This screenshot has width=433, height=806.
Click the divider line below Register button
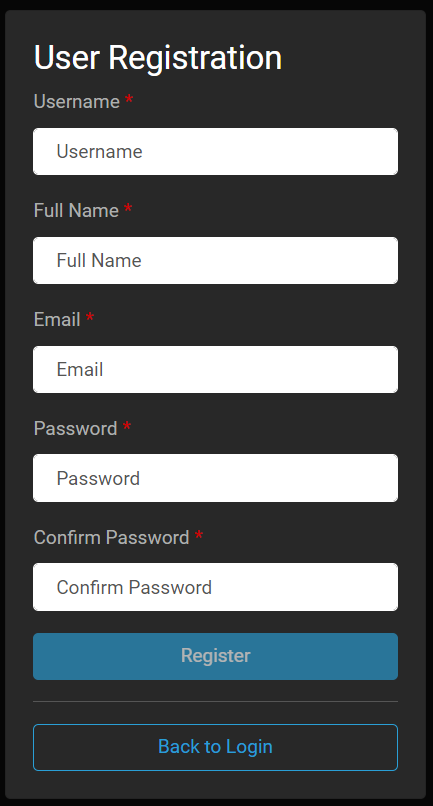point(215,702)
